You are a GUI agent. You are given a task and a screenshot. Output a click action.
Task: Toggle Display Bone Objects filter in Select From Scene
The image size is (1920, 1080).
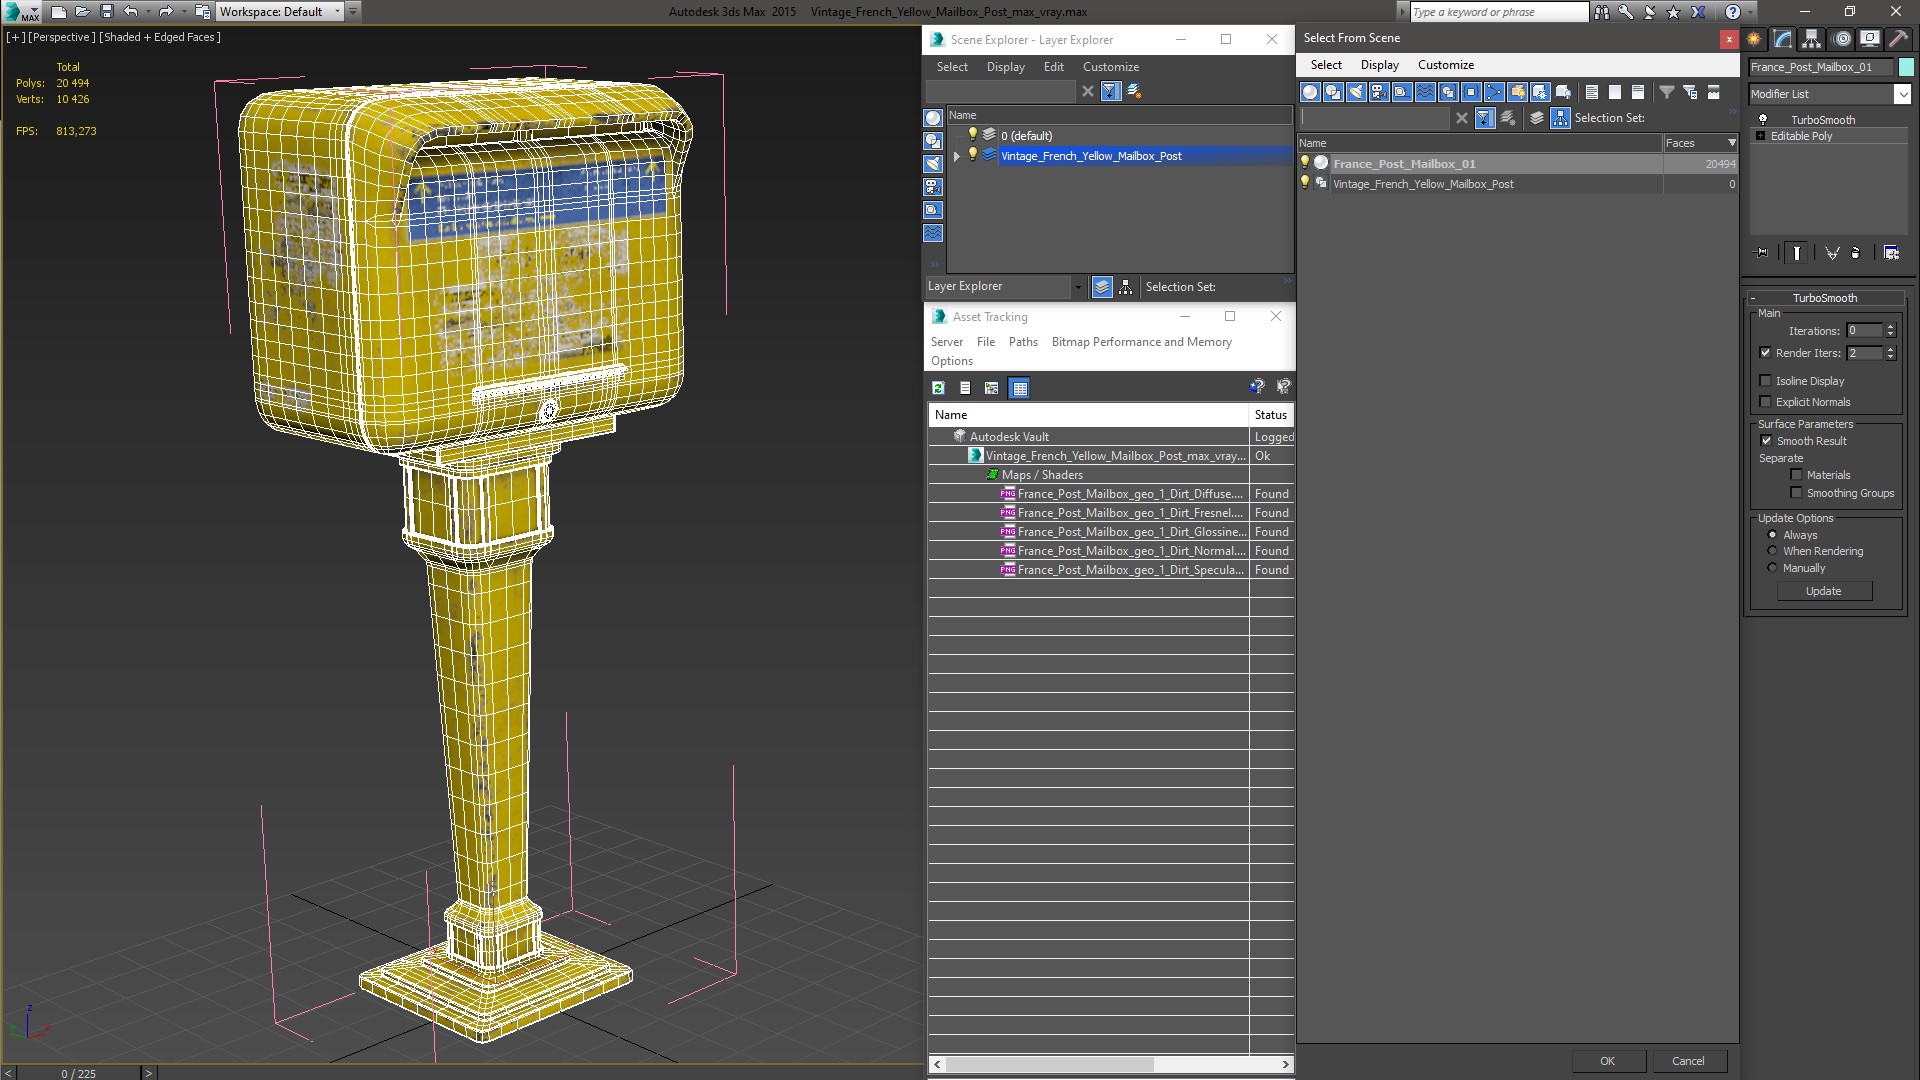[1494, 92]
